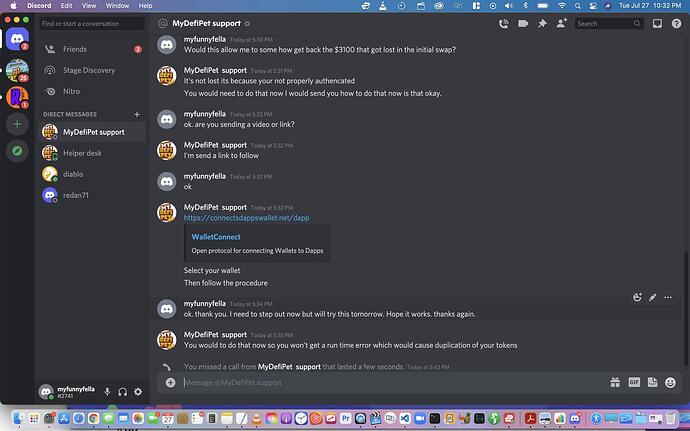This screenshot has height=431, width=690.
Task: Open the Window menu
Action: pos(117,6)
